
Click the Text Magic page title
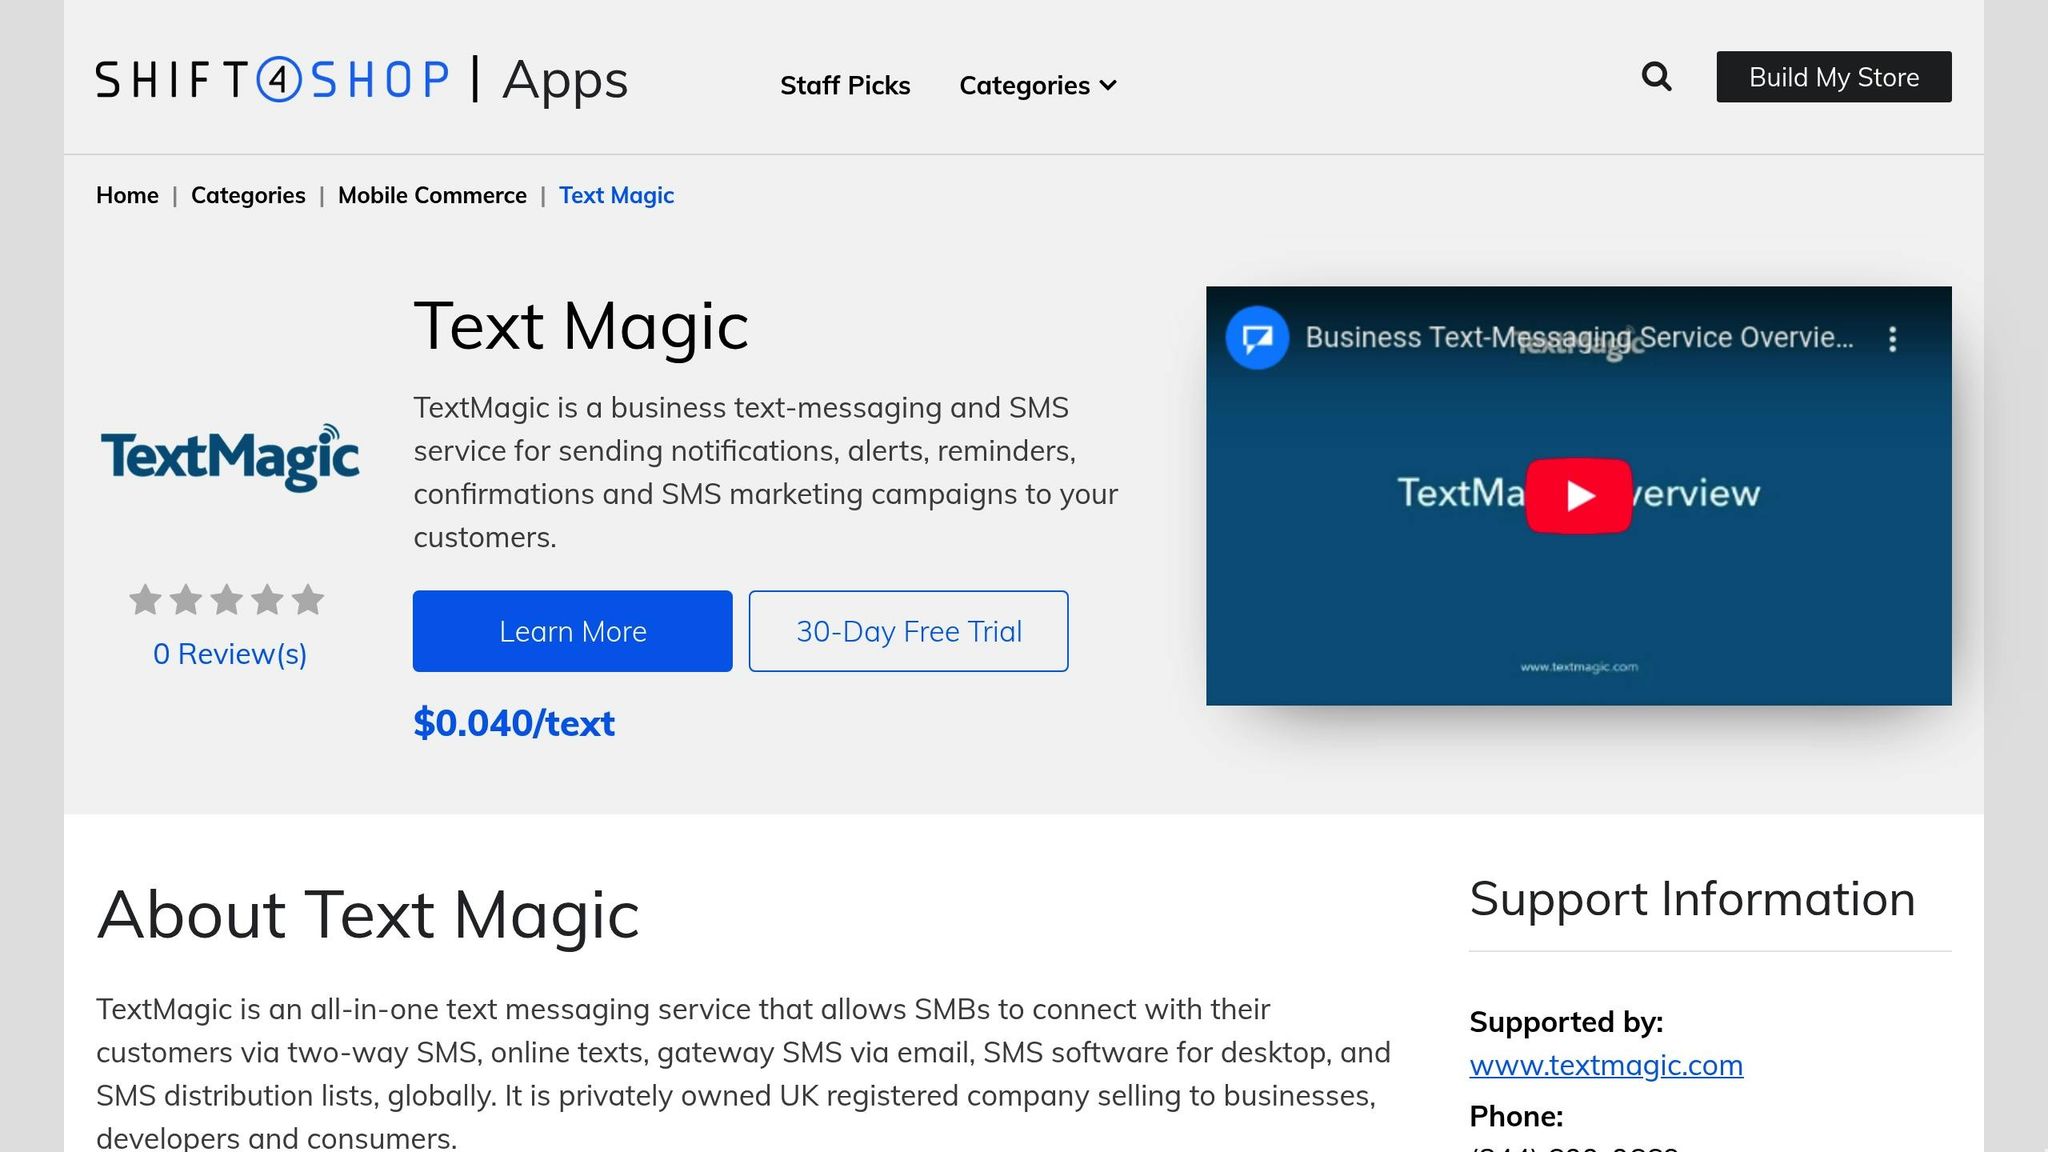point(581,326)
